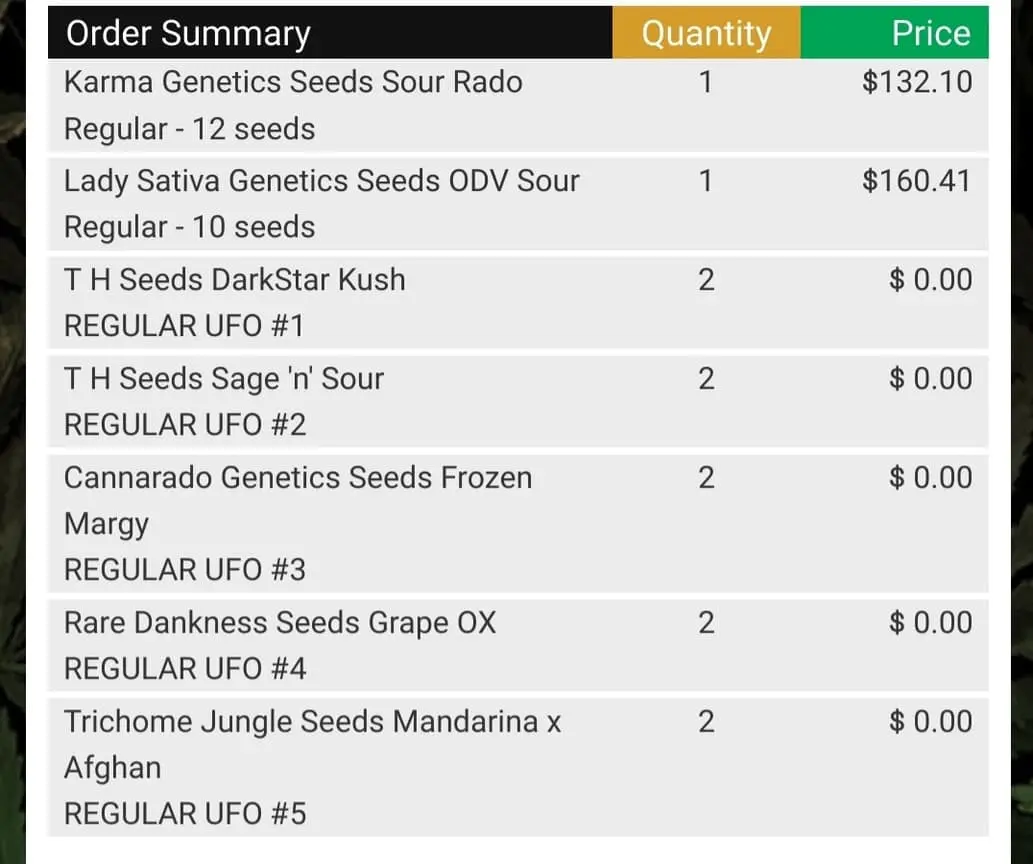The image size is (1033, 864).
Task: Select Trichome Jungle Seeds Mandarina x Afghan
Action: (312, 722)
